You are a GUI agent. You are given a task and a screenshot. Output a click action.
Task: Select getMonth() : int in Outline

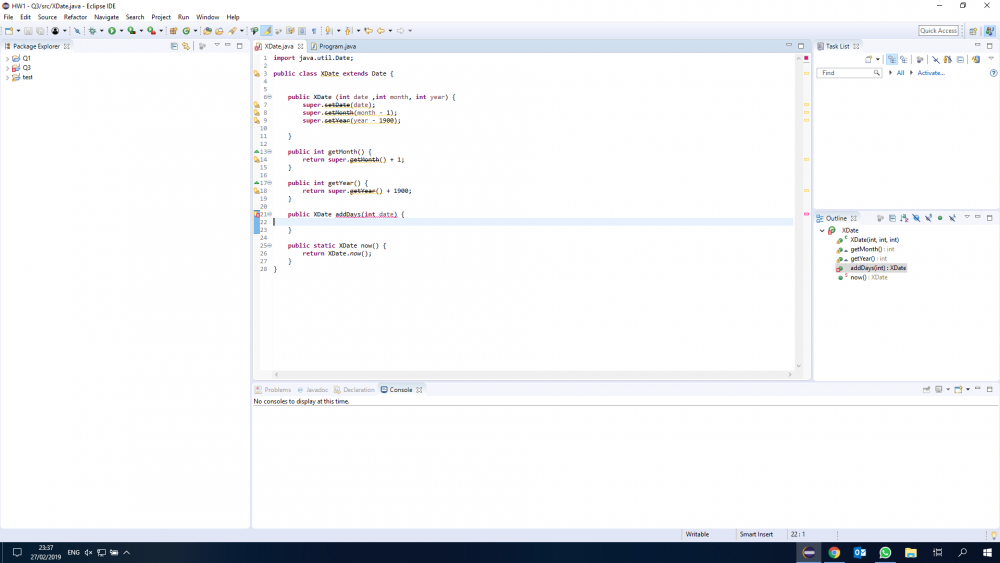(x=865, y=249)
